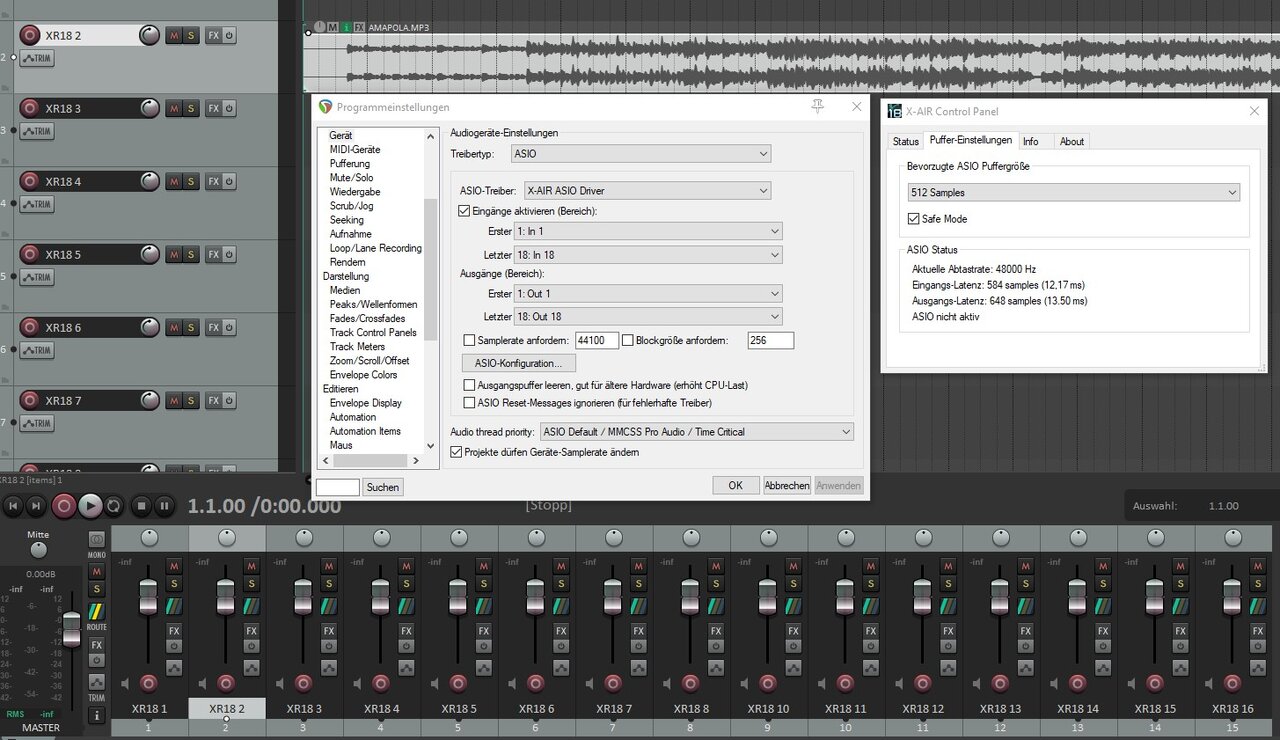1280x740 pixels.
Task: Click the volume fader on mixer channel XR18 2
Action: pos(225,596)
